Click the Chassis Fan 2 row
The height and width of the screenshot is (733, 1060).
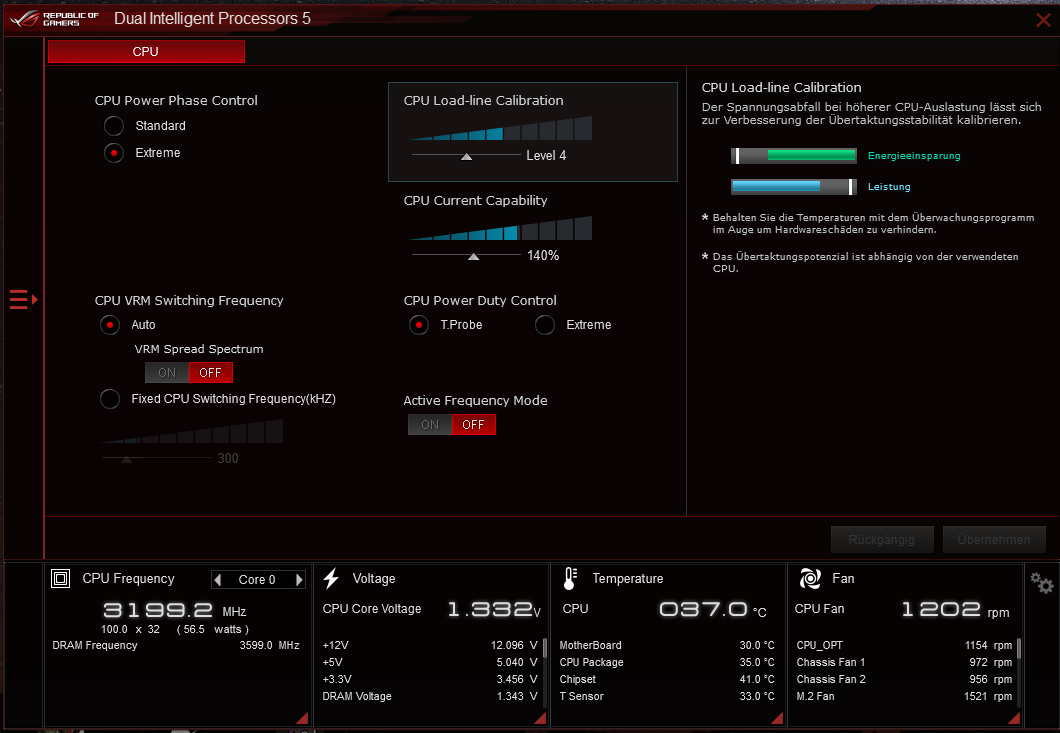(x=904, y=679)
